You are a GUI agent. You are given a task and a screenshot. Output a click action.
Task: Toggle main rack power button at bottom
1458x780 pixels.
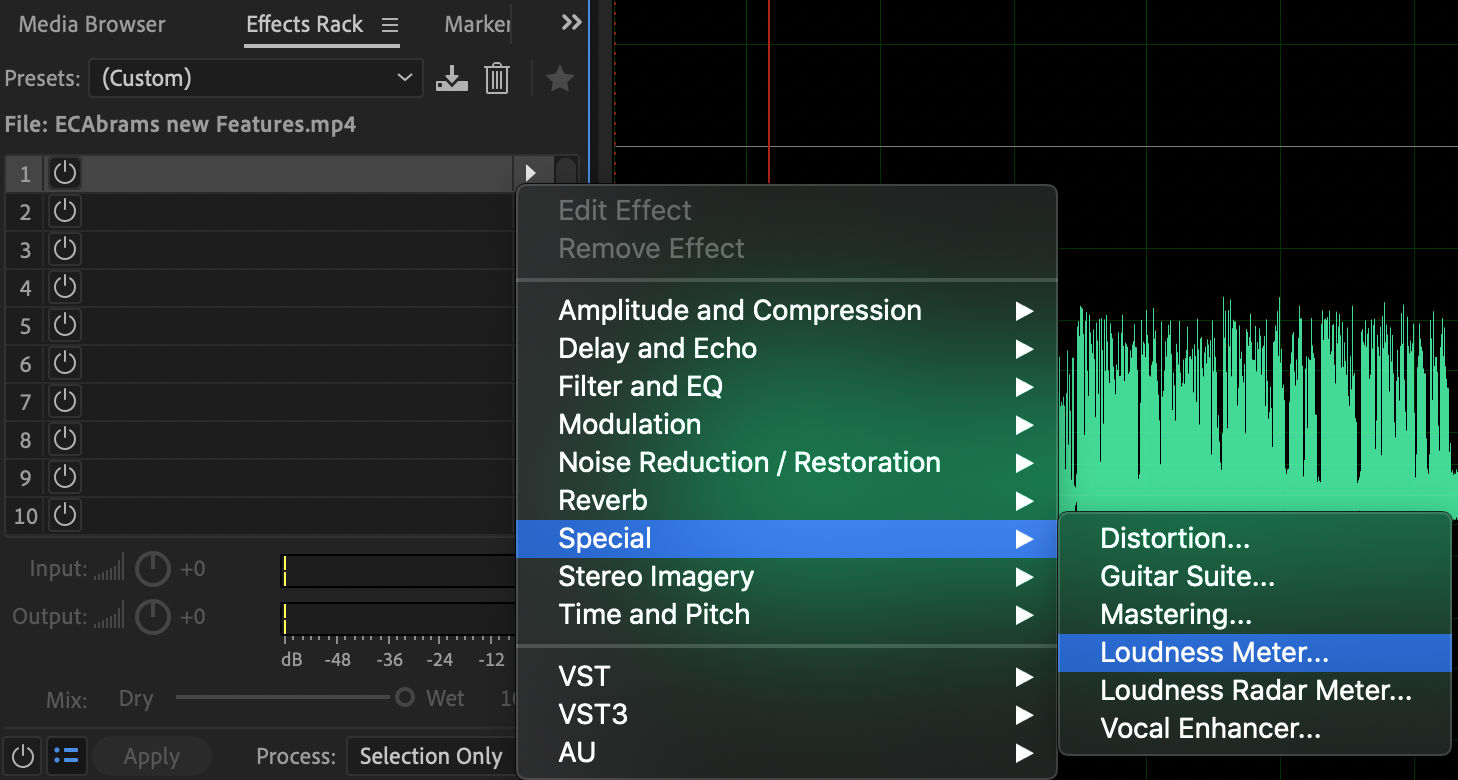coord(22,756)
